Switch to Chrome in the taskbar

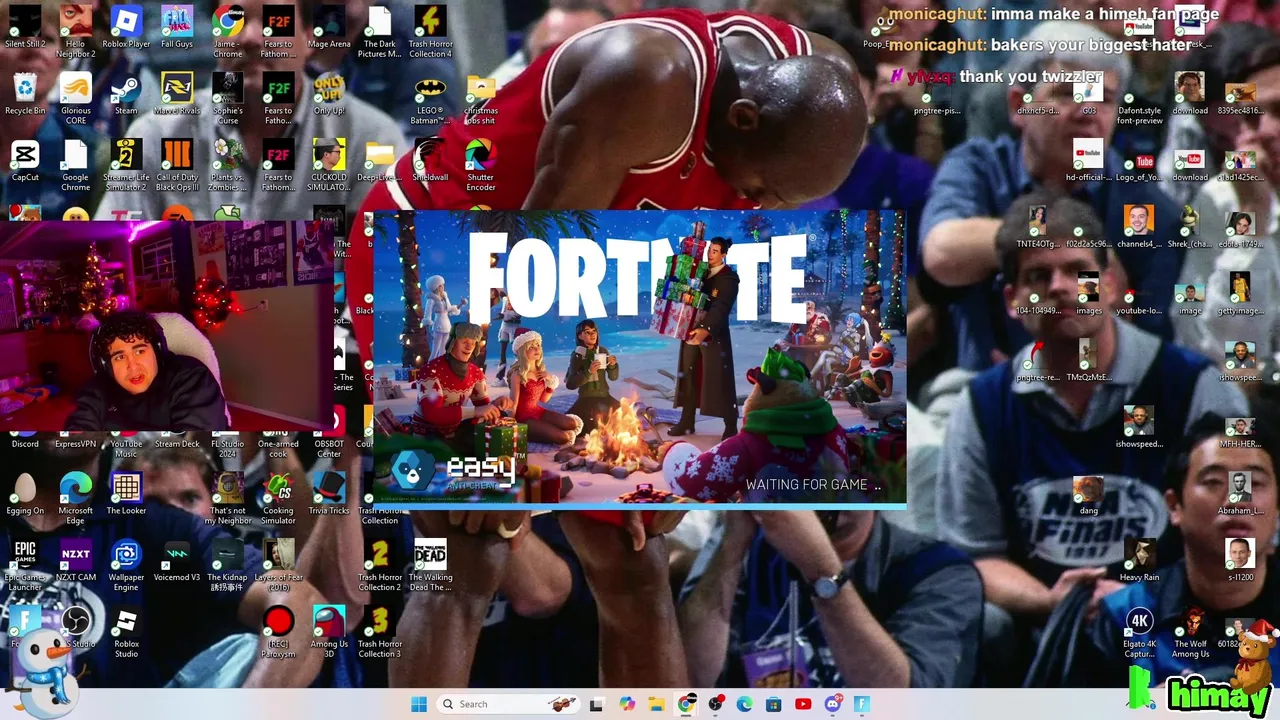(x=686, y=704)
